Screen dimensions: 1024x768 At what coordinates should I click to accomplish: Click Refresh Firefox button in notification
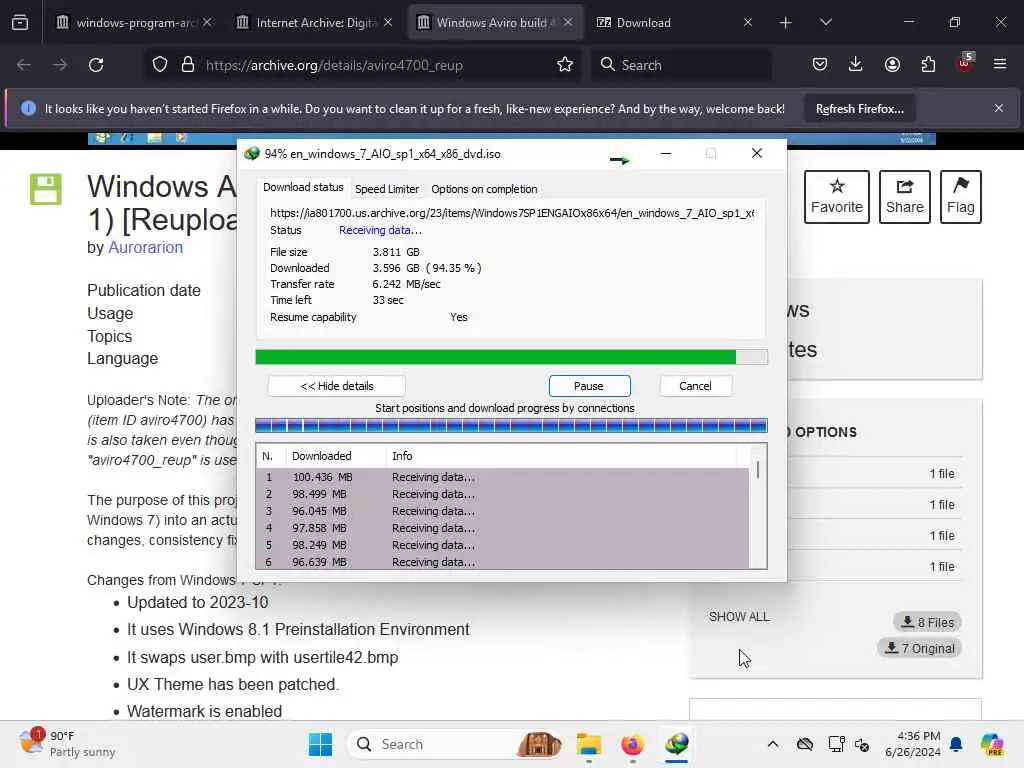click(859, 108)
